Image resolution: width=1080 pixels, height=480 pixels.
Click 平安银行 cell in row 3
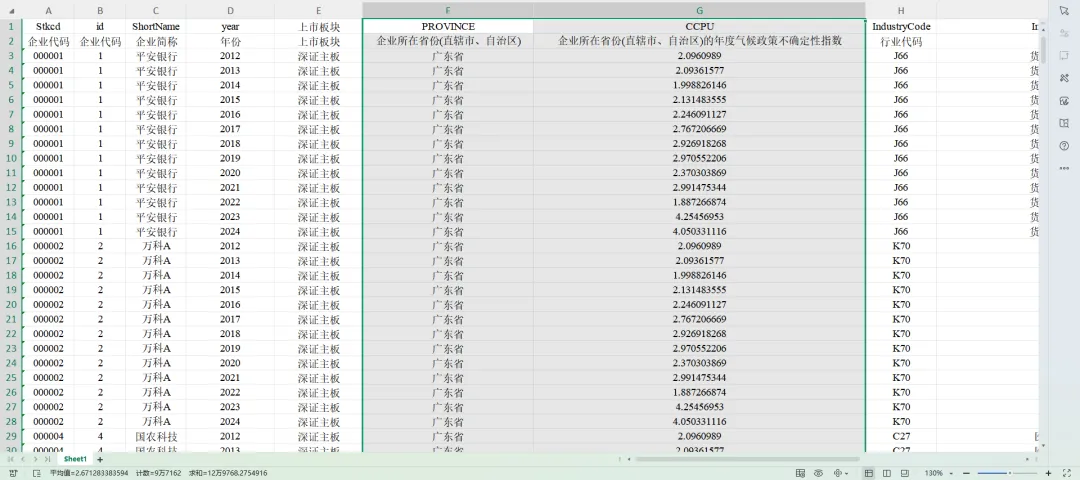156,56
